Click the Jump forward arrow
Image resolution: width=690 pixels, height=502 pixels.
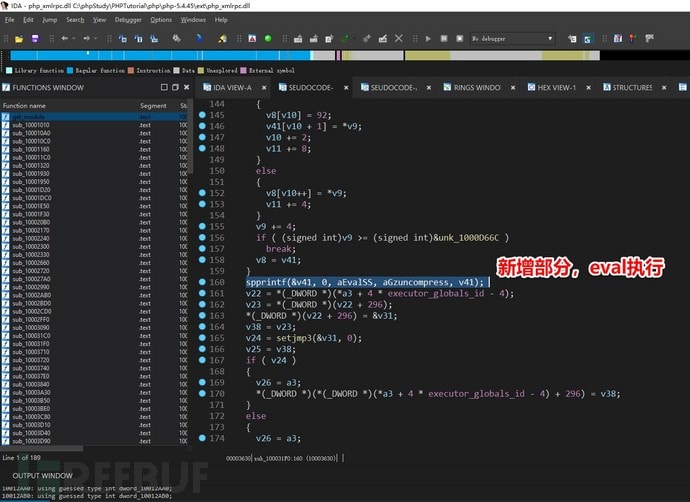click(x=87, y=39)
